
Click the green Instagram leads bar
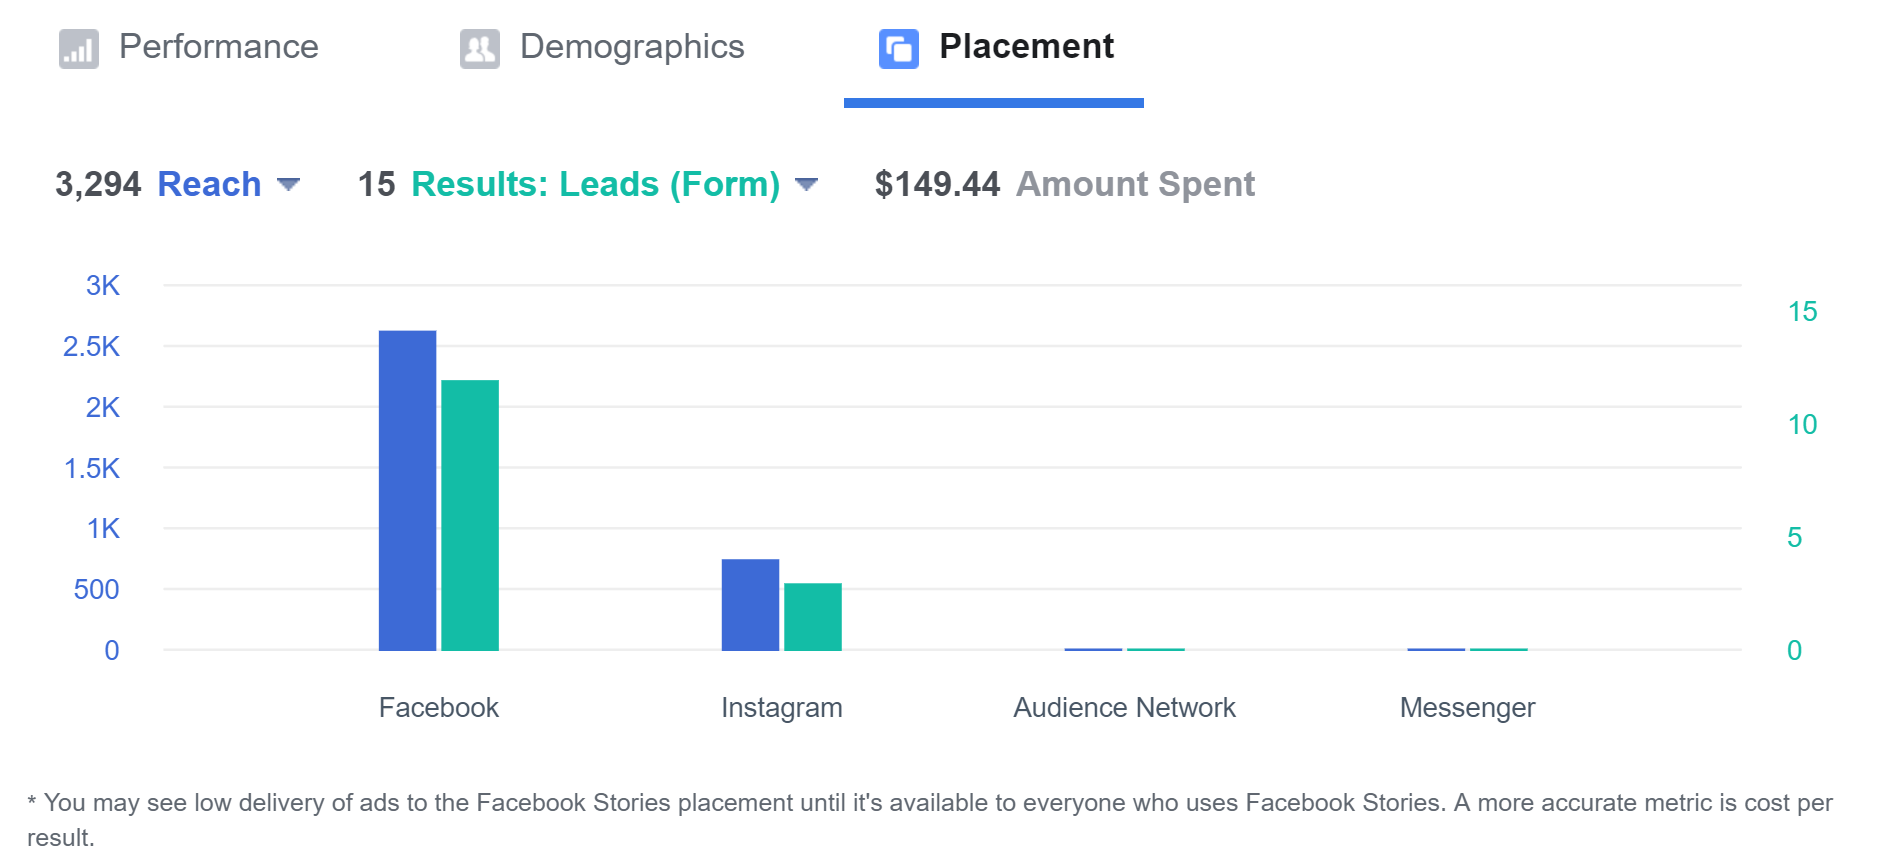(x=812, y=616)
